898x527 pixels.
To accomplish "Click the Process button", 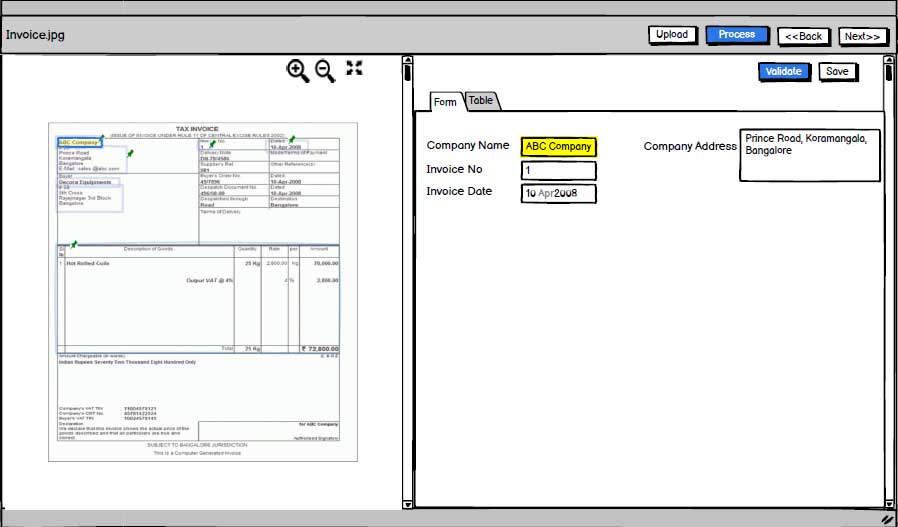I will (737, 35).
